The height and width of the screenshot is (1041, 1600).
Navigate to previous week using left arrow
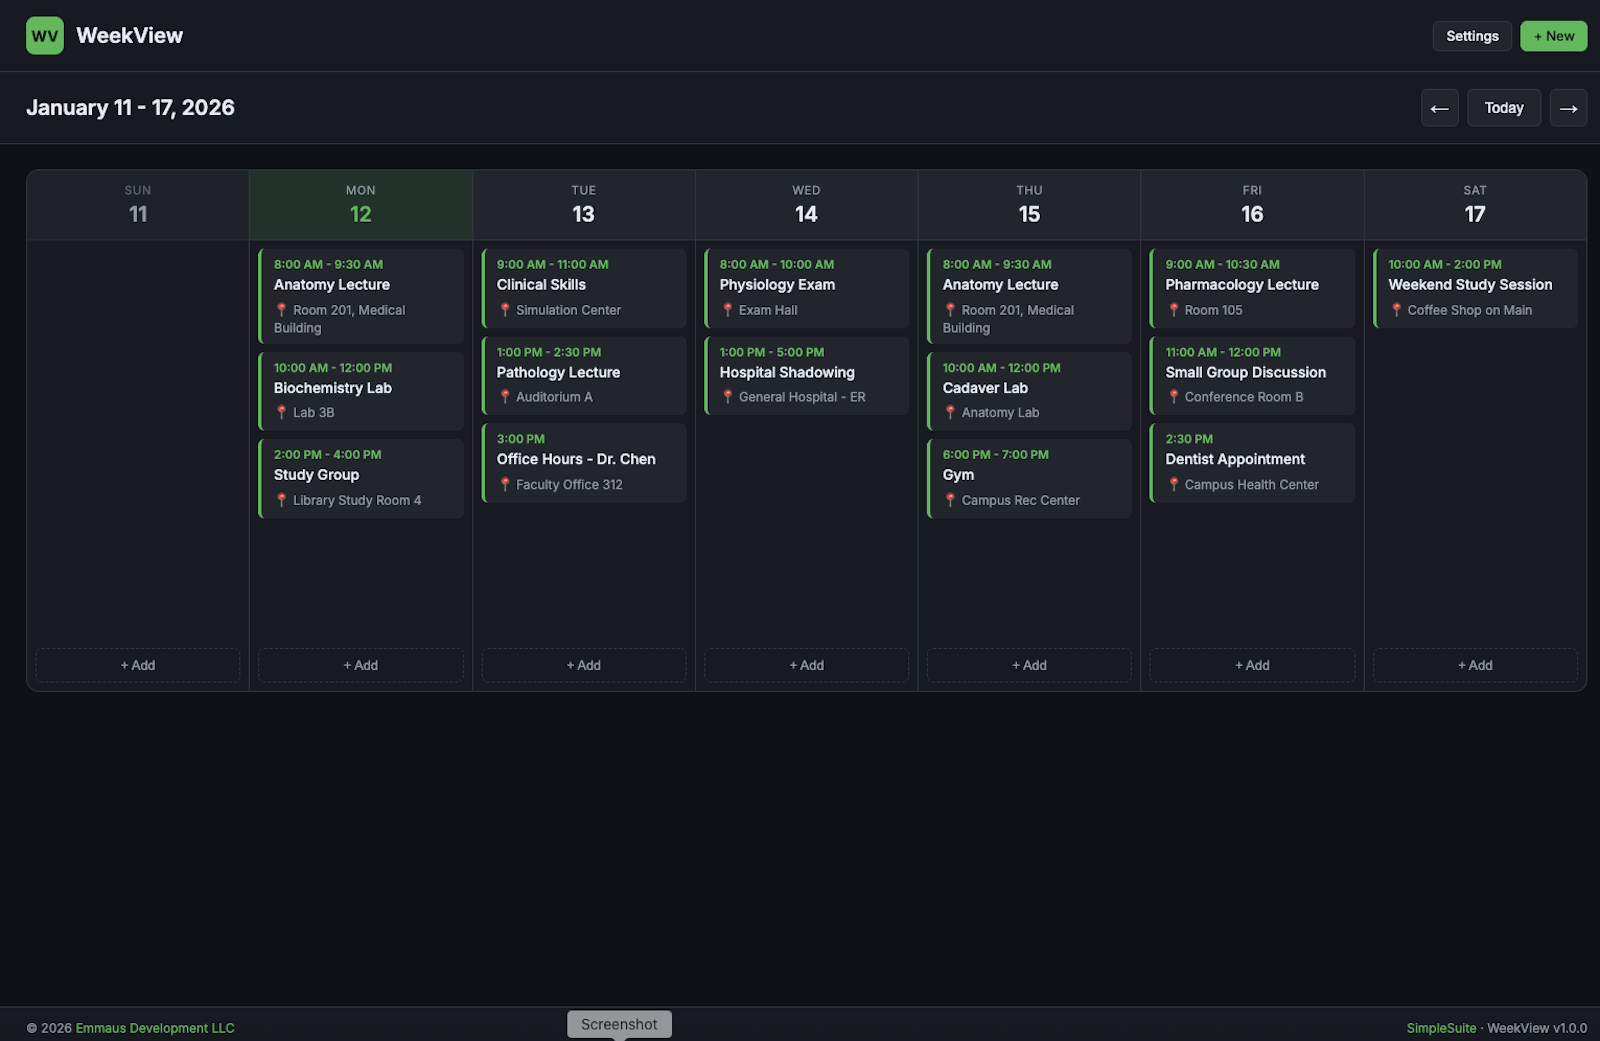(1439, 107)
